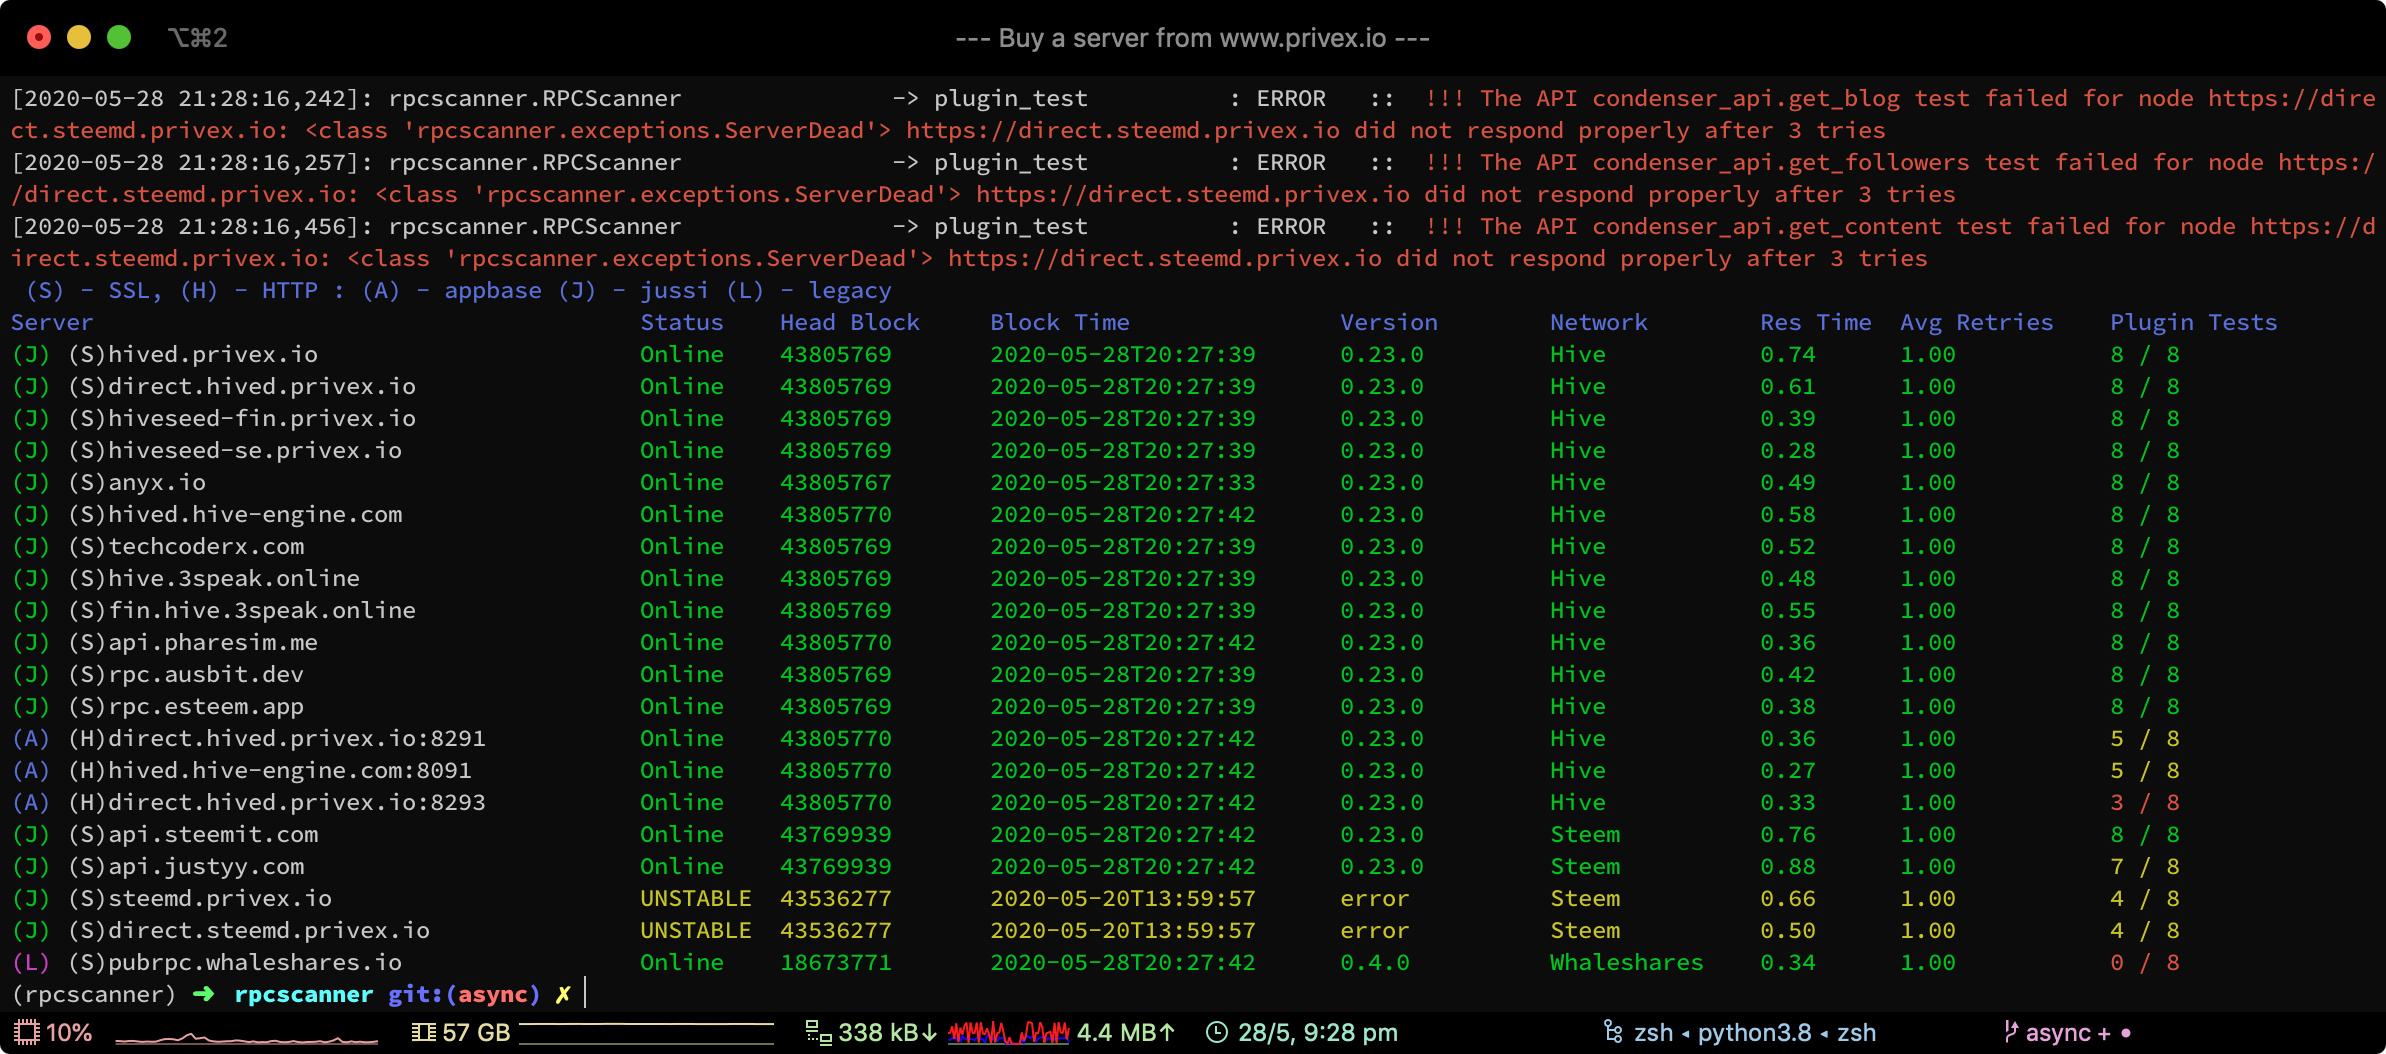Minimize the terminal with the yellow button
This screenshot has height=1054, width=2386.
(79, 37)
